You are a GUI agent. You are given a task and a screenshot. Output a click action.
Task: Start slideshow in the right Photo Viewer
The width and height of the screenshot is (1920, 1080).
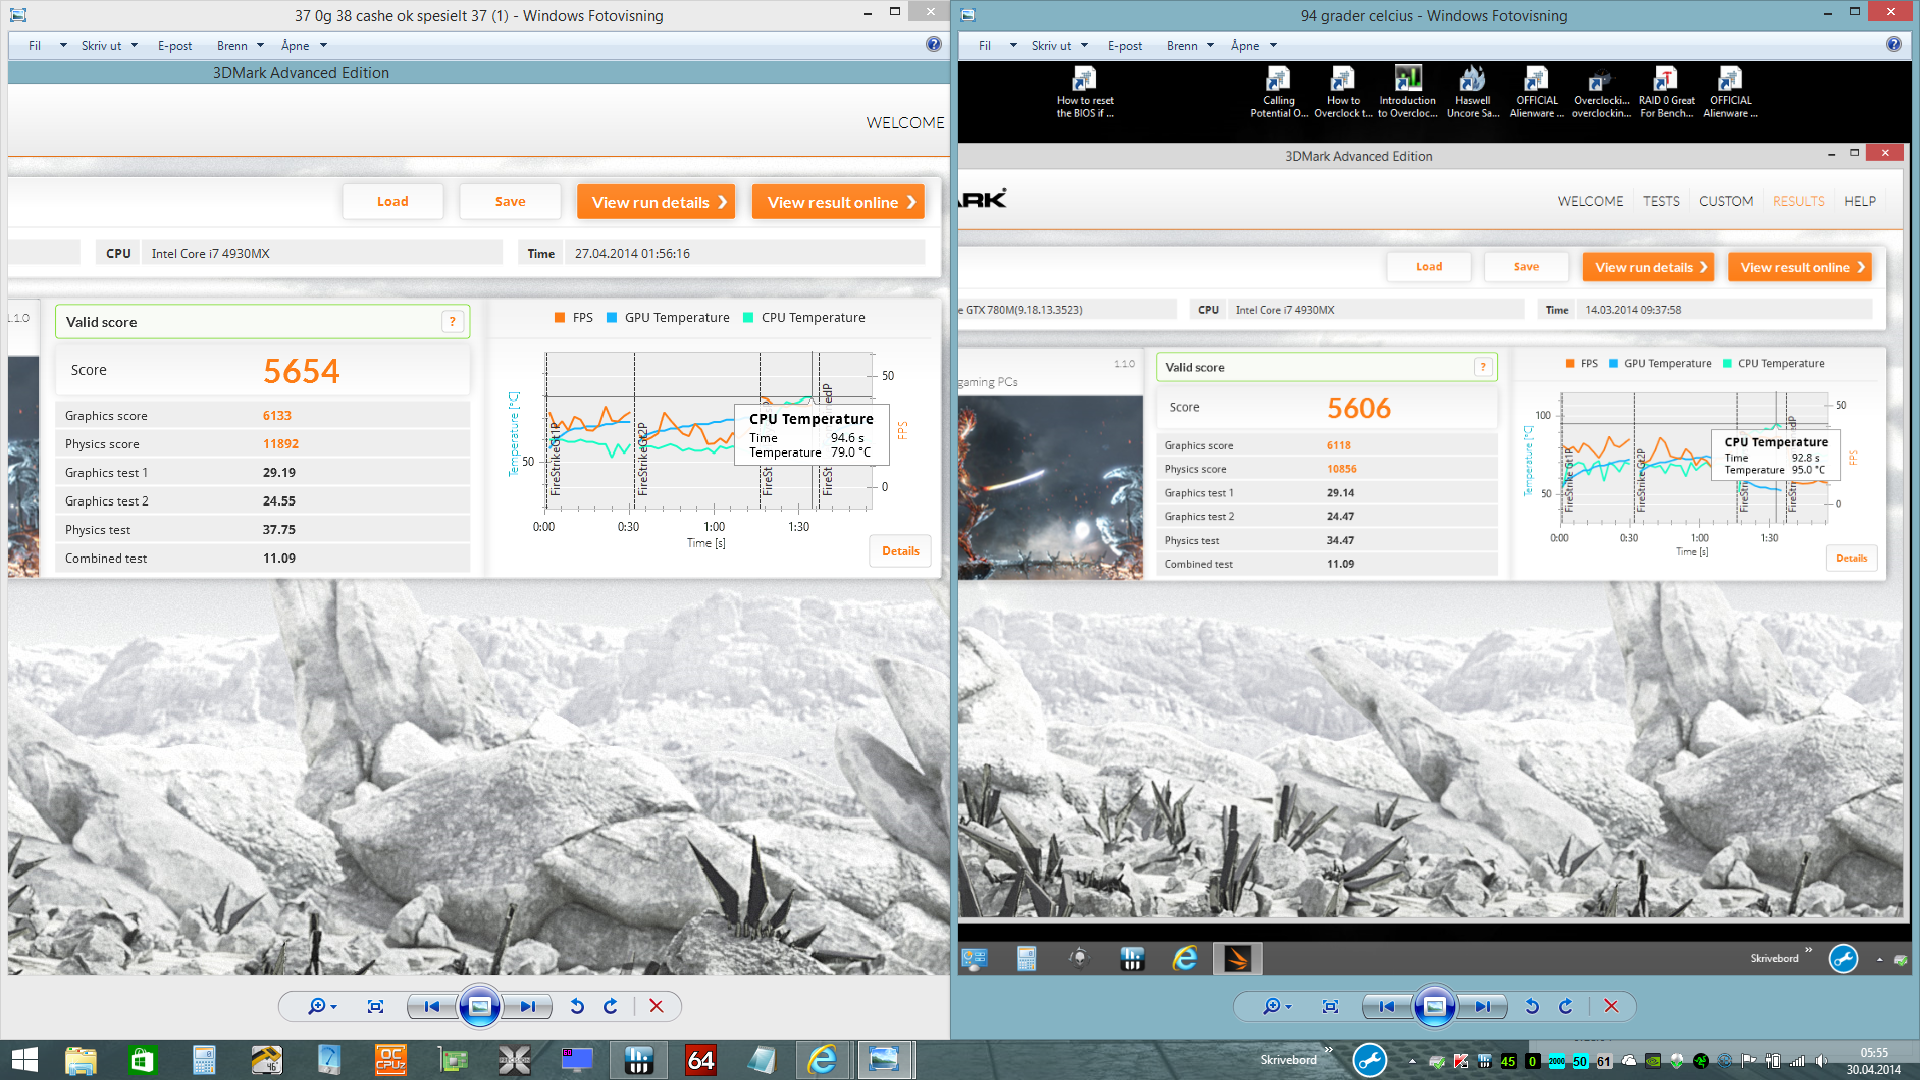coord(1435,1006)
